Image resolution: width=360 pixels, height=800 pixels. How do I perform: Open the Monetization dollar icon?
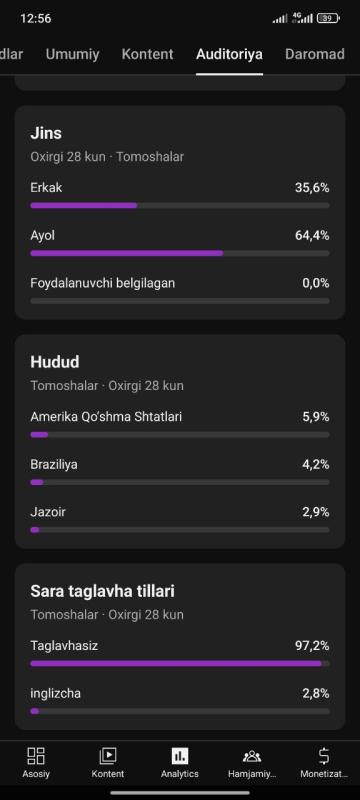[324, 756]
